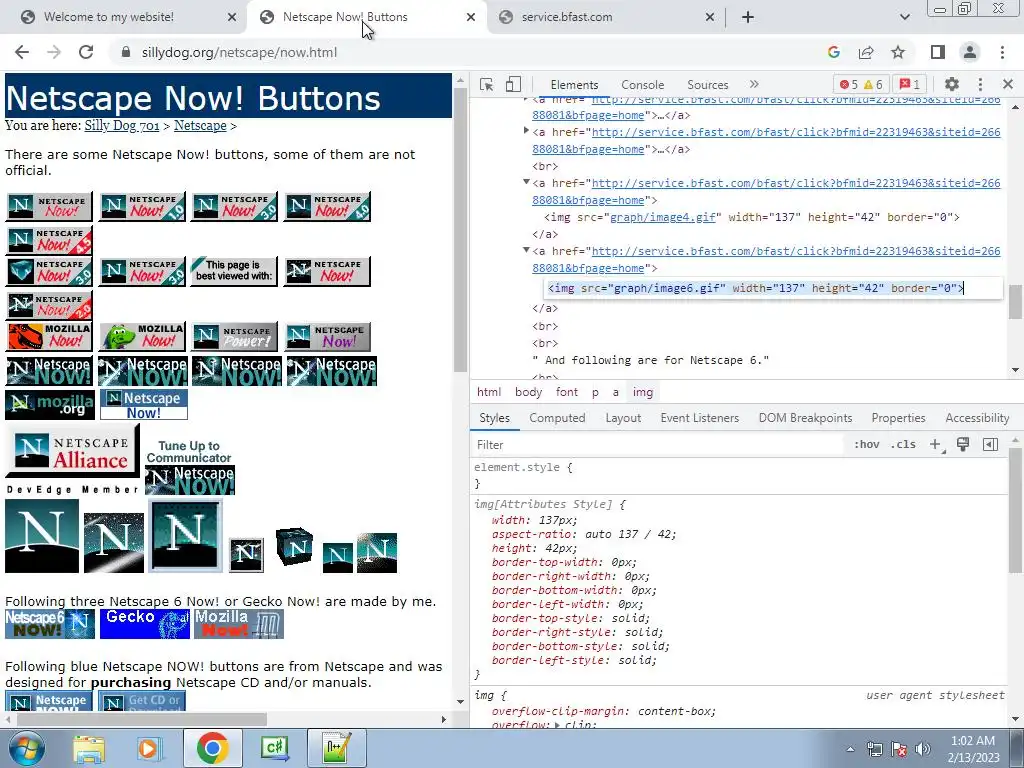Collapse the anchor node containing image4.gif
Screen dimensions: 1024x768
526,182
